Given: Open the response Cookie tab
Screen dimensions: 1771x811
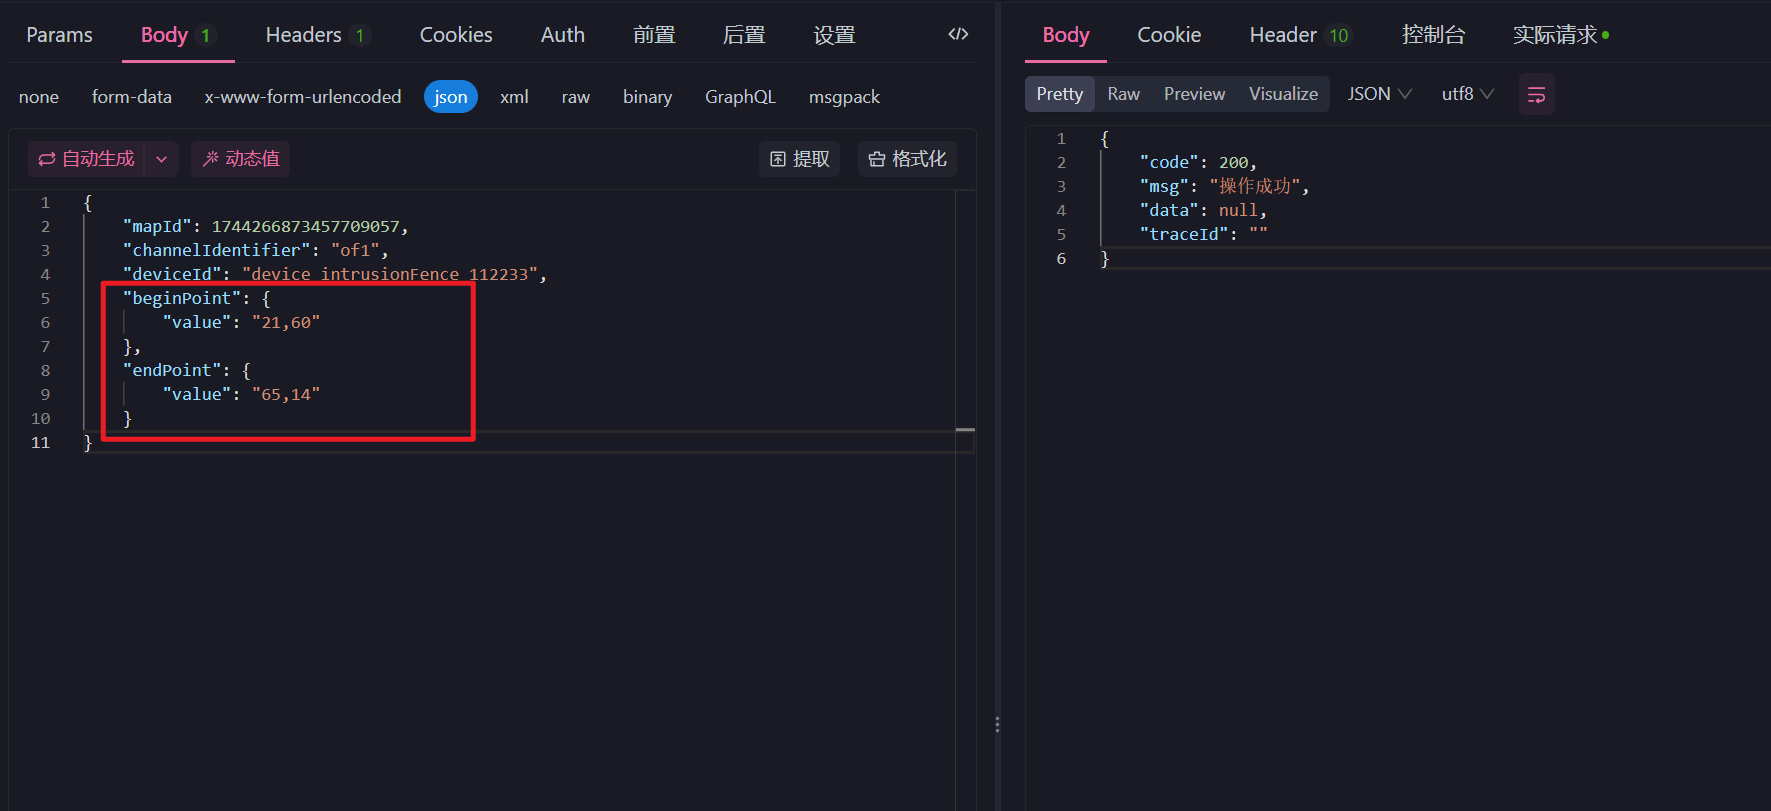Looking at the screenshot, I should [1169, 35].
